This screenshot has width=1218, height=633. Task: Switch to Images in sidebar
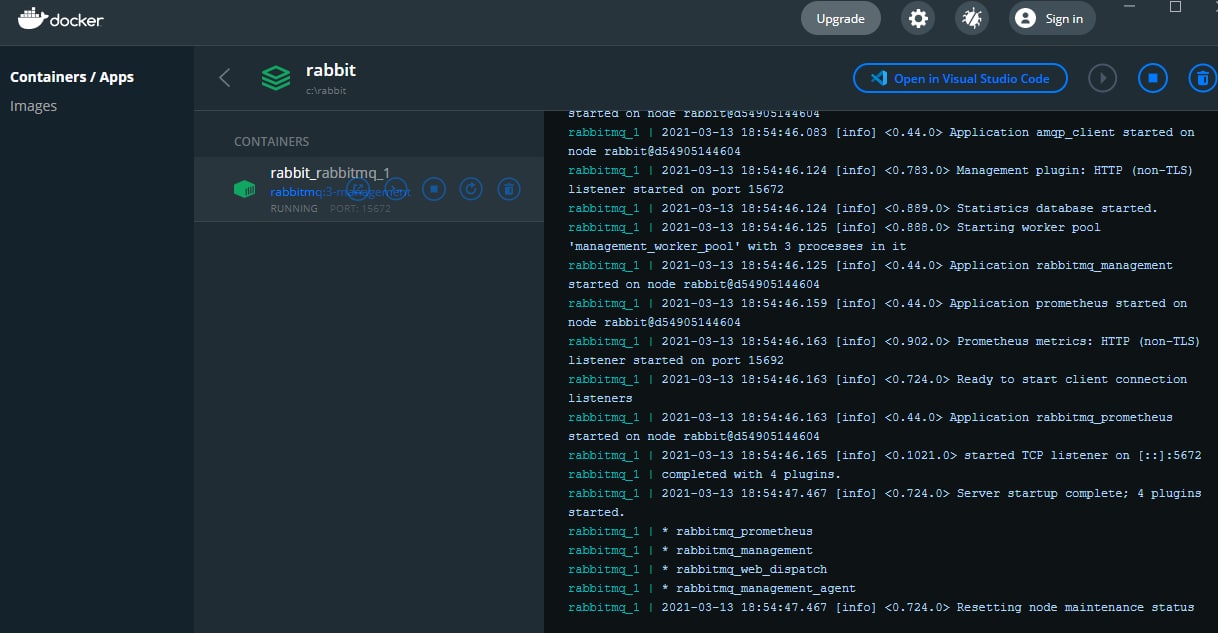pyautogui.click(x=33, y=106)
